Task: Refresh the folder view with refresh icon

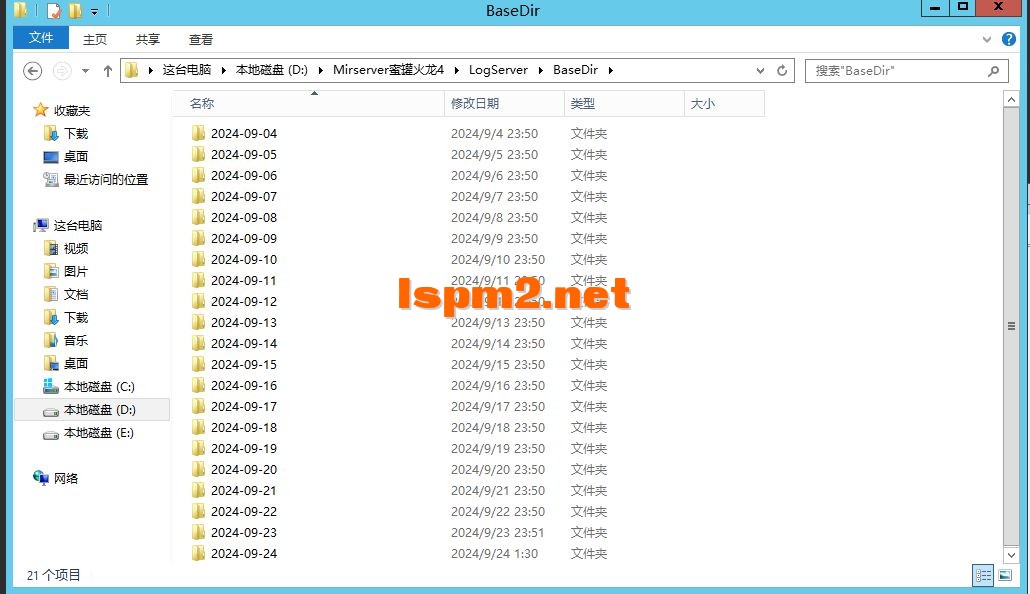Action: coord(783,70)
